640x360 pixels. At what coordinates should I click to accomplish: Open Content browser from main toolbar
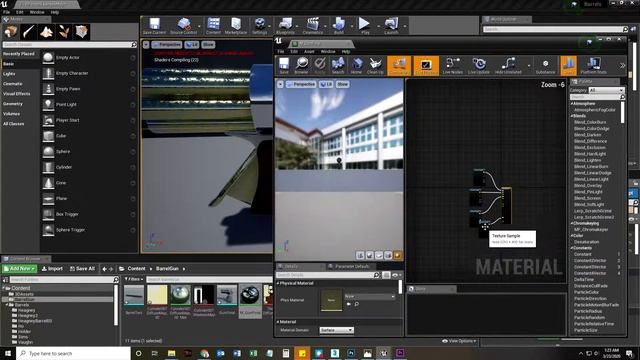pyautogui.click(x=213, y=26)
